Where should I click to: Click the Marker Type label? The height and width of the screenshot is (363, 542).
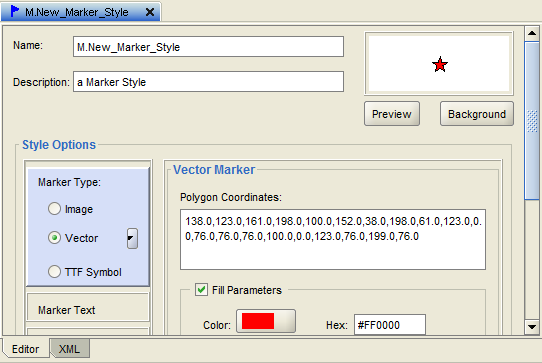pos(69,182)
